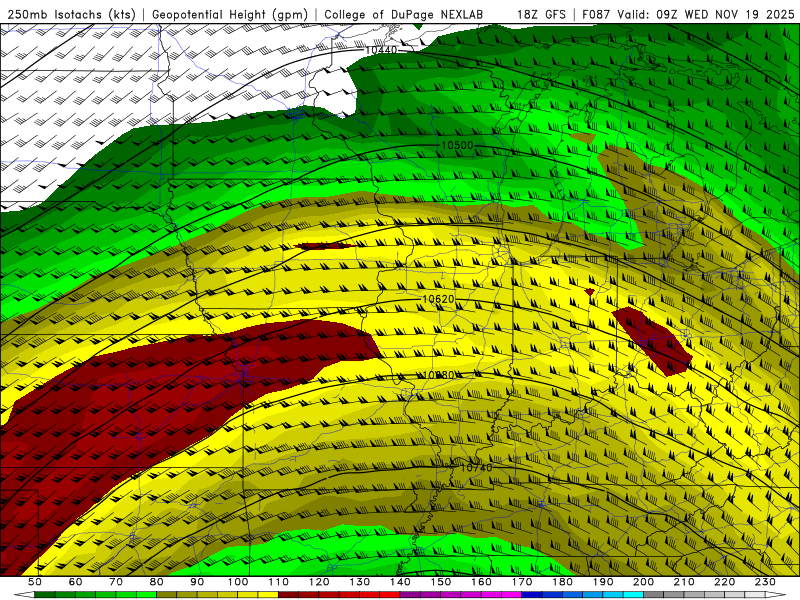Click the 120 value on the color scale
The height and width of the screenshot is (600, 800).
tap(319, 582)
